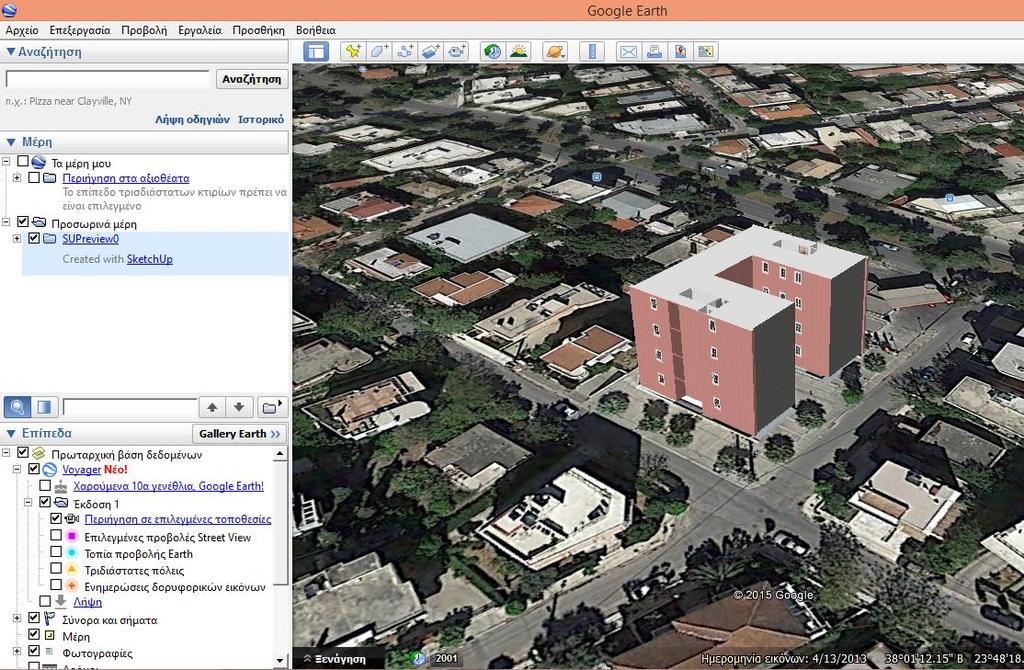Open Χαρούμενα 10α γενέθλια, Google Earth! link
Viewport: 1024px width, 670px height.
point(168,486)
